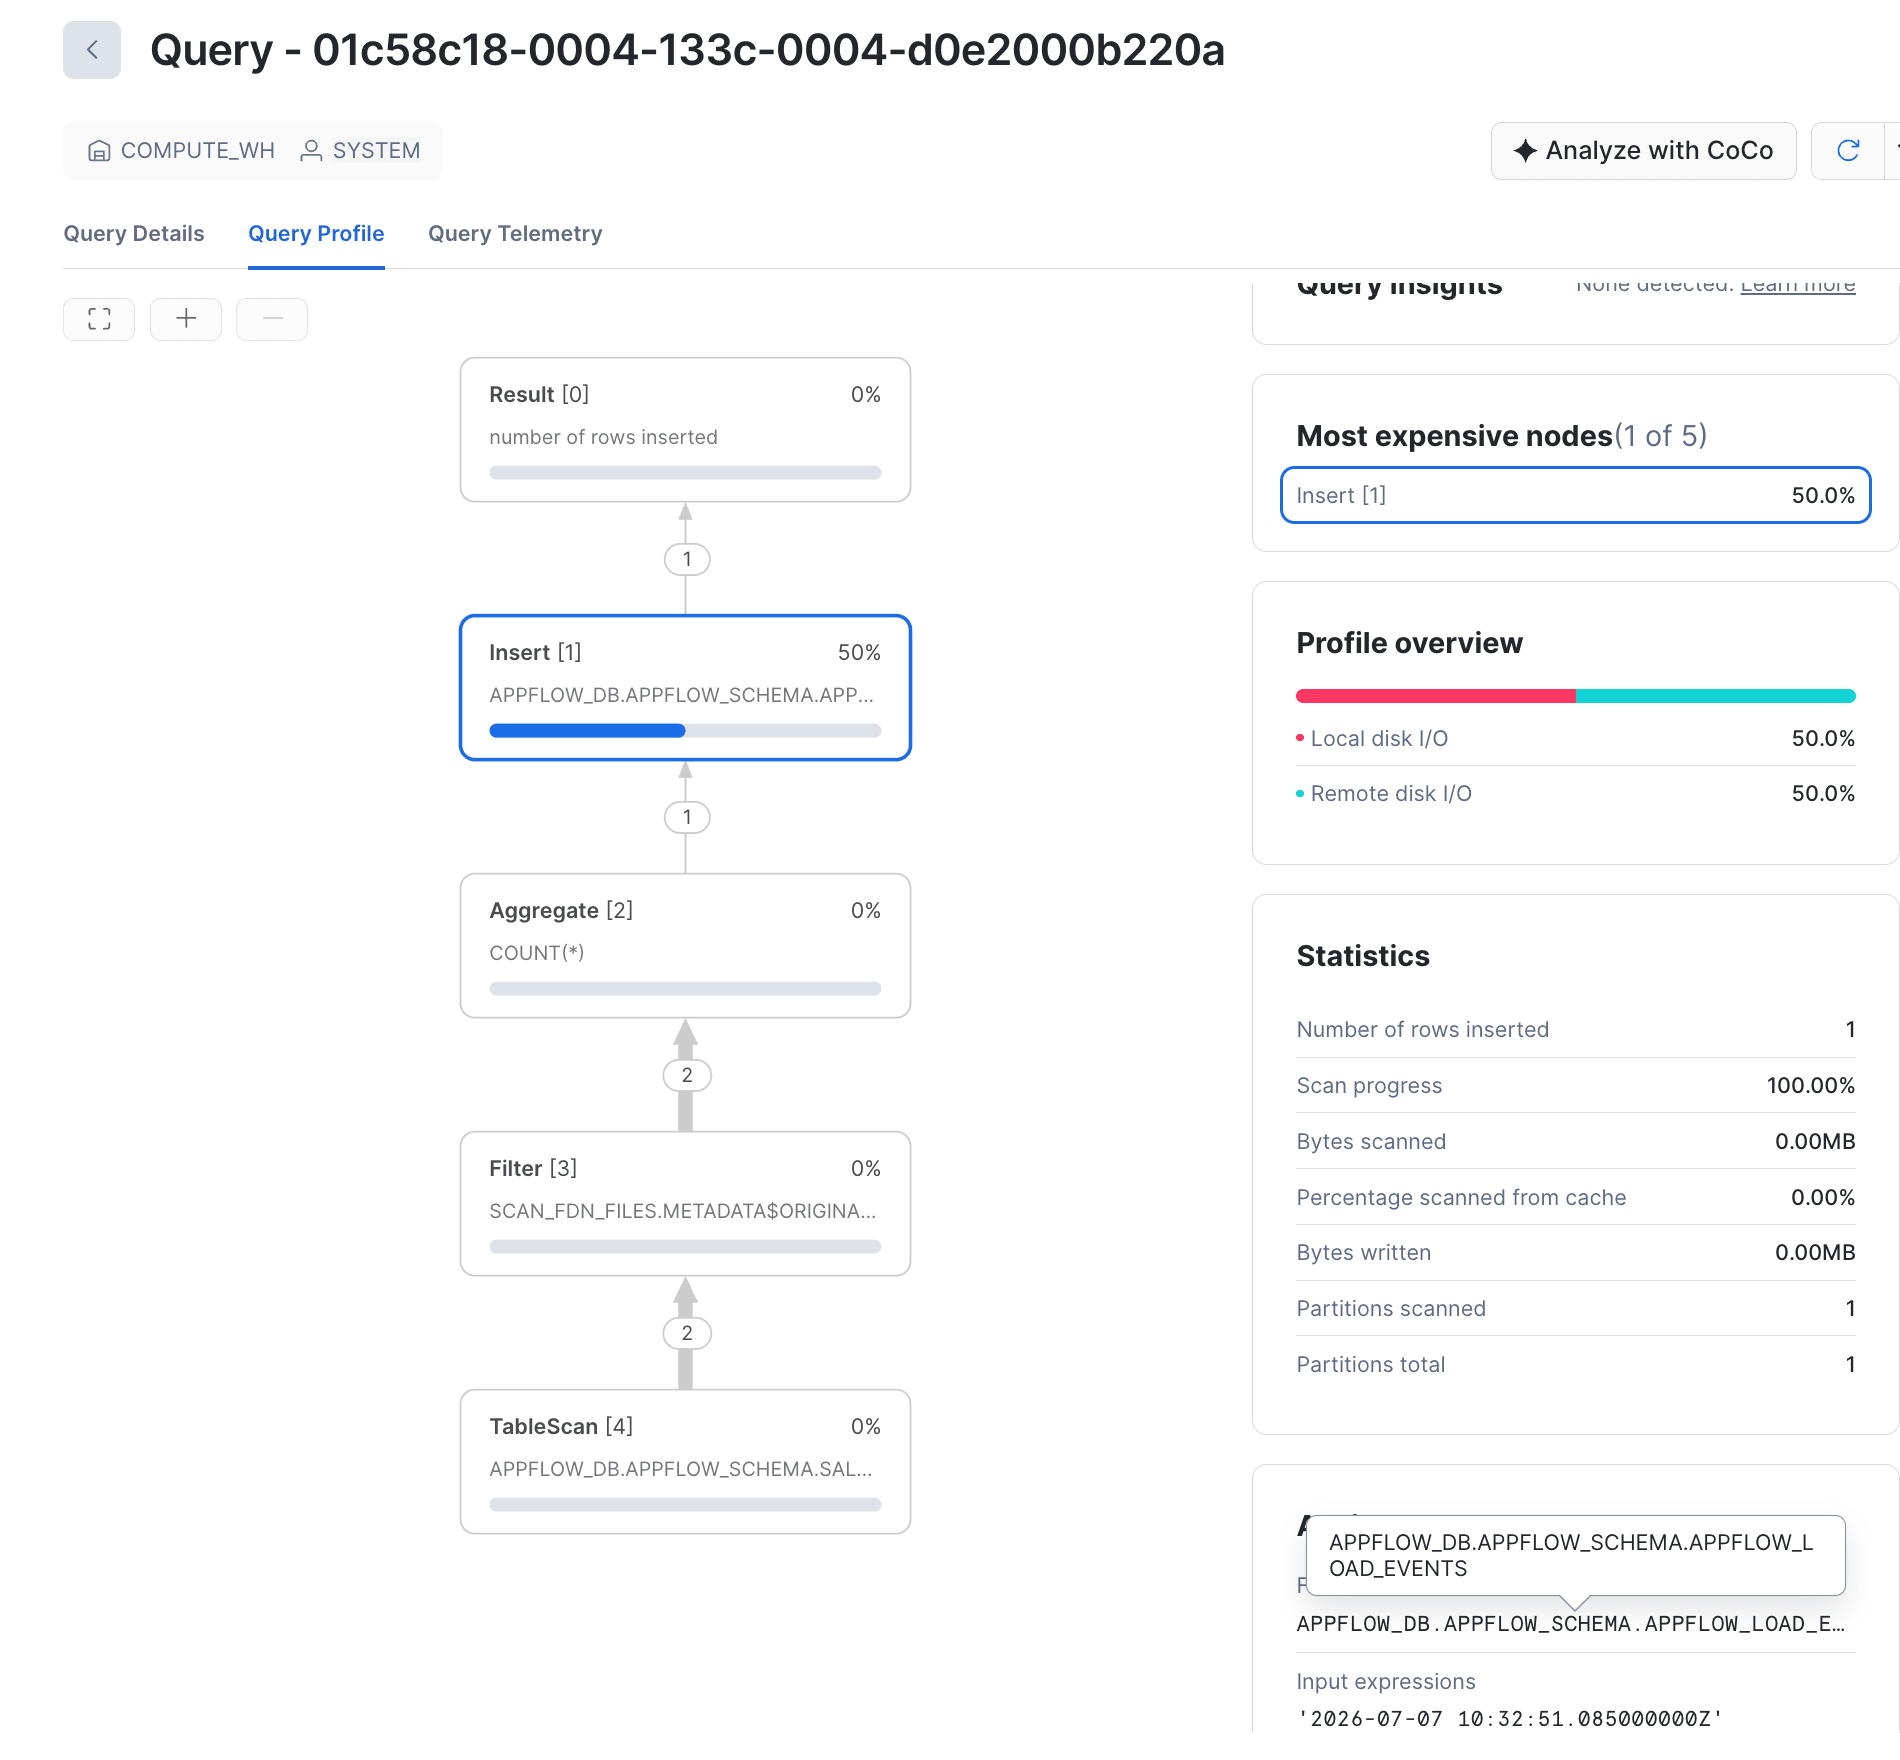Screen dimensions: 1900x1760
Task: Select the Filter [3] node
Action: coord(685,1204)
